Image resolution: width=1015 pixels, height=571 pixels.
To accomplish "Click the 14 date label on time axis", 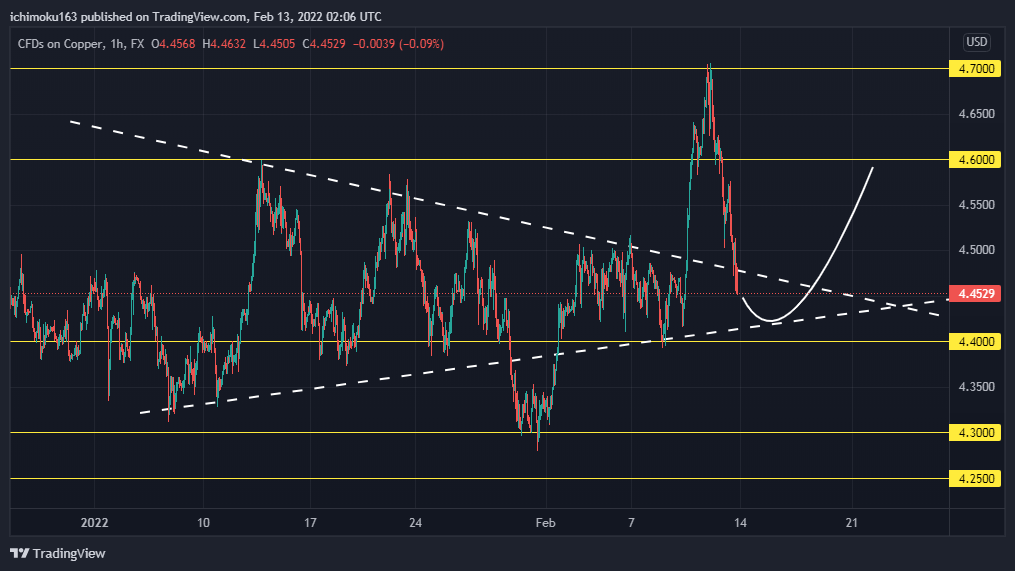I will (x=741, y=522).
